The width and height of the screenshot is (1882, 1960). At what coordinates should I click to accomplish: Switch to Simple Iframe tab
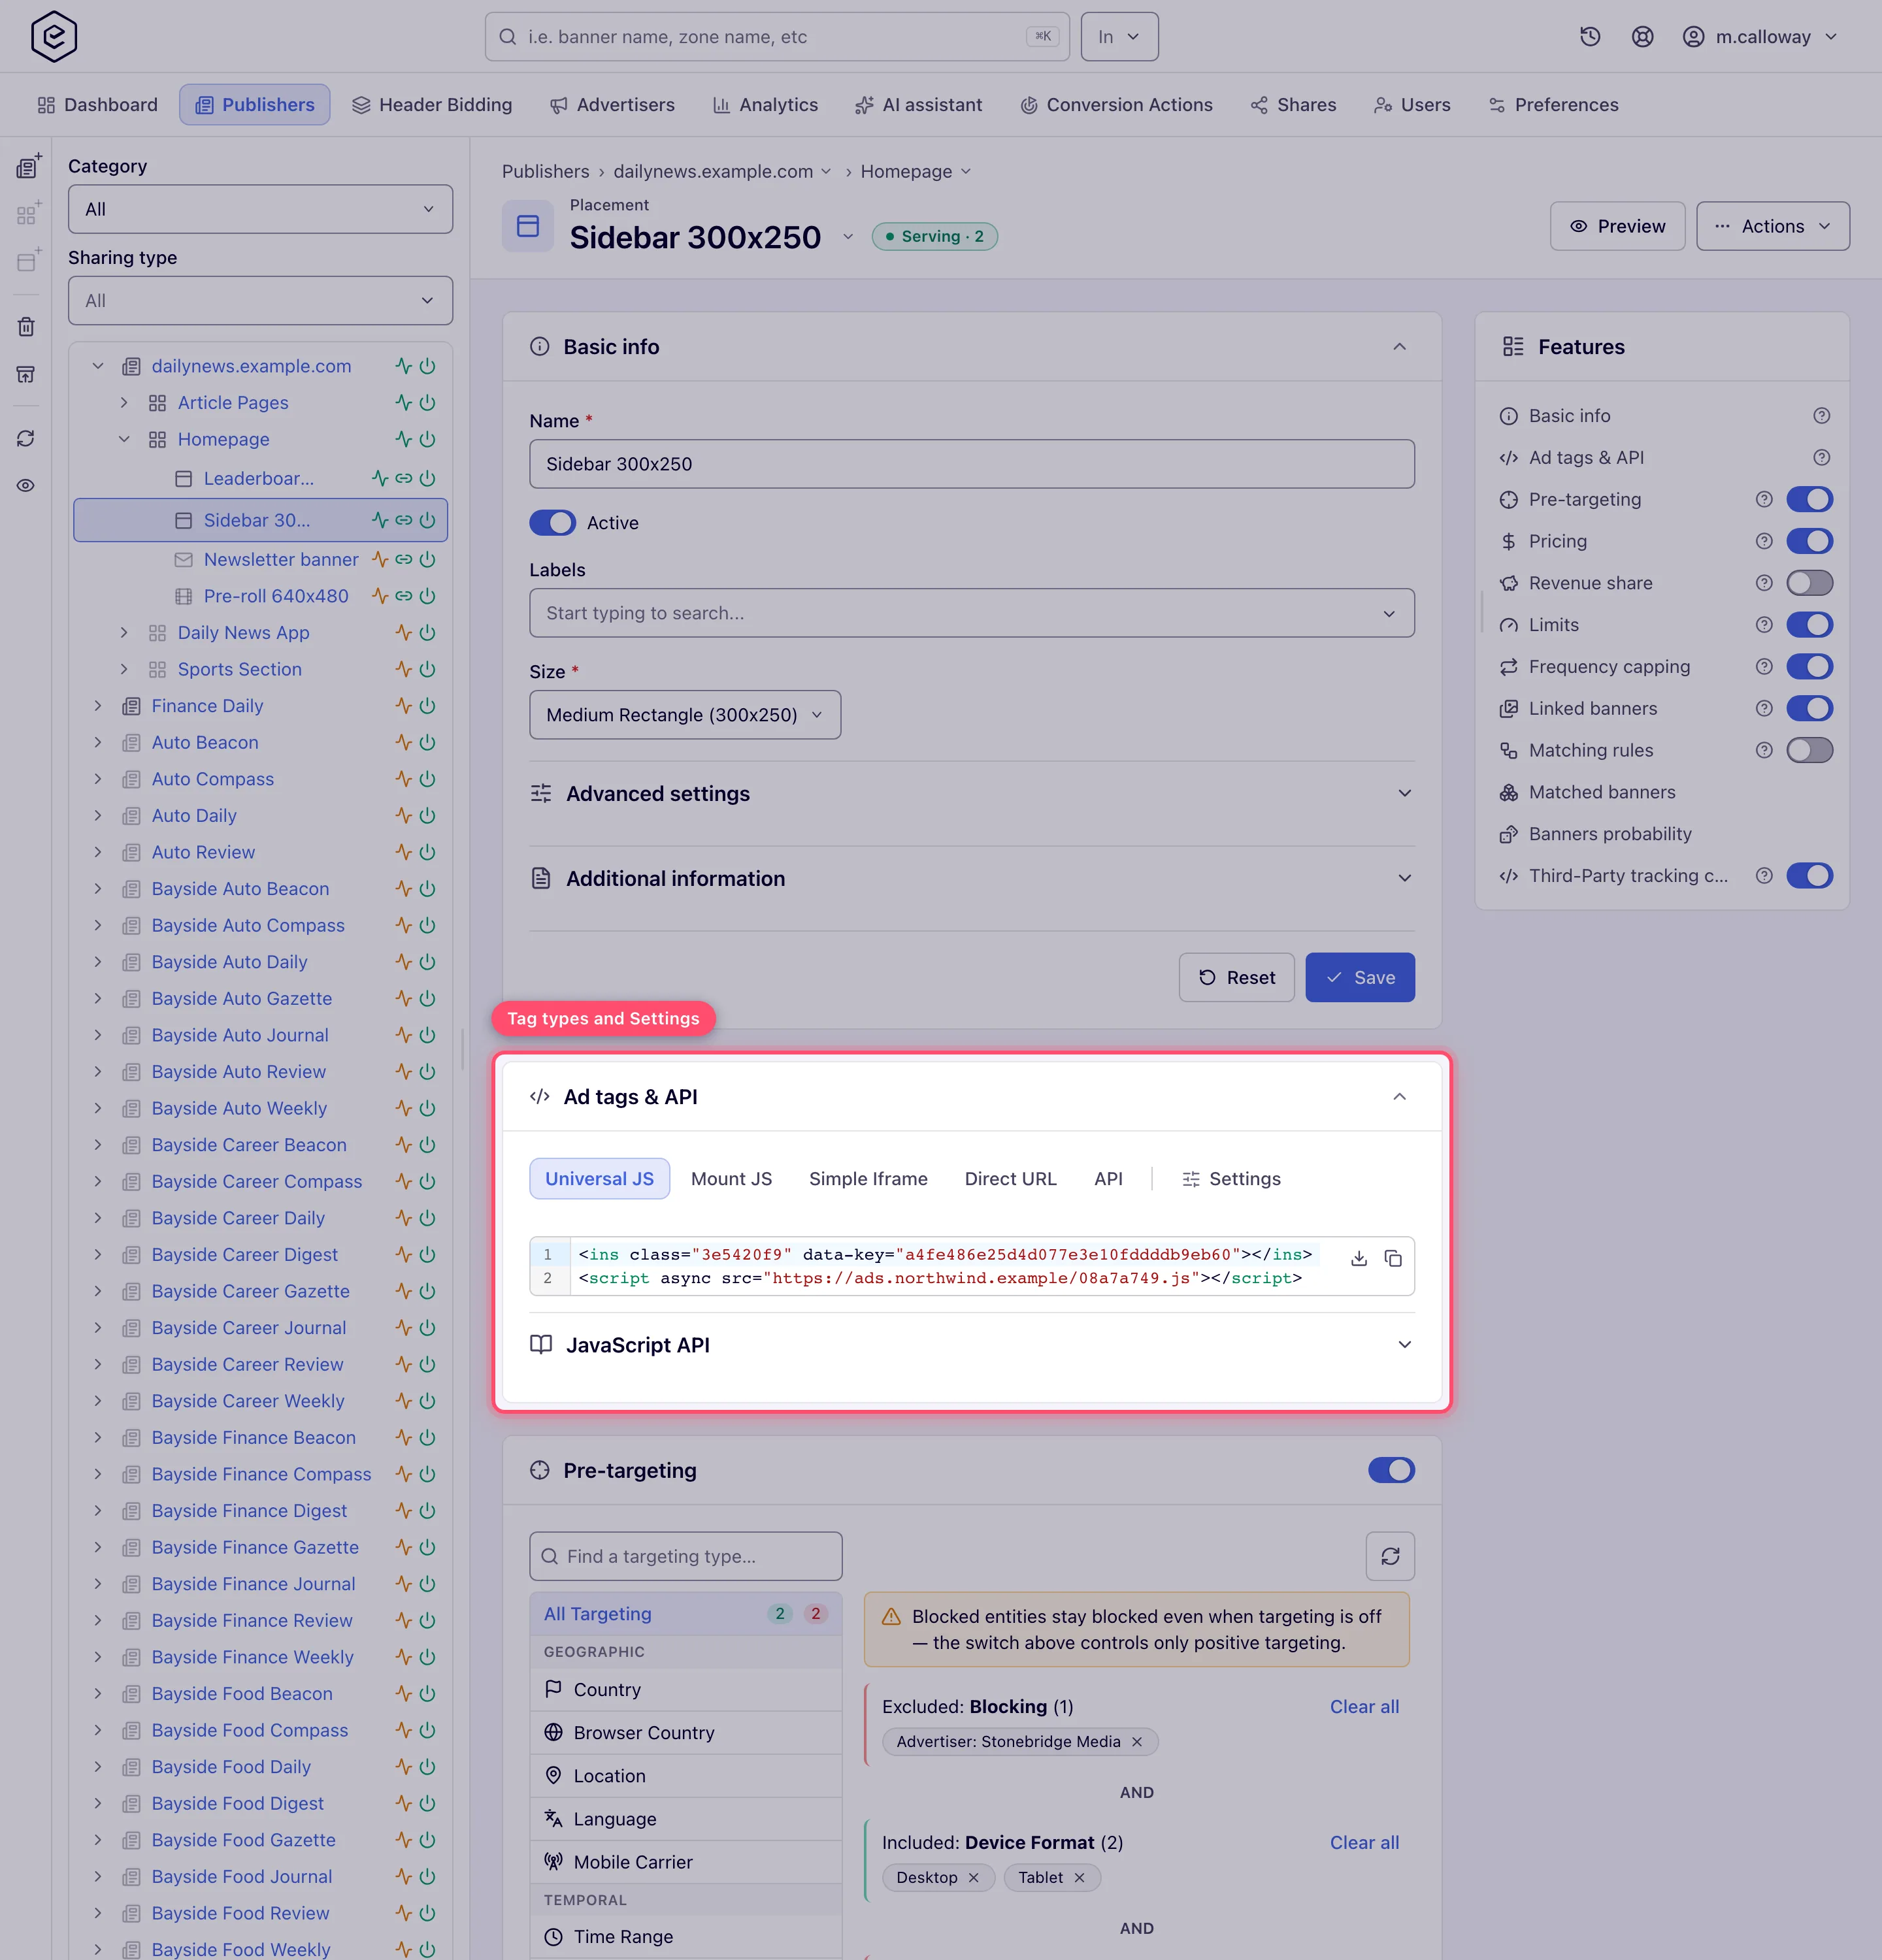tap(868, 1179)
